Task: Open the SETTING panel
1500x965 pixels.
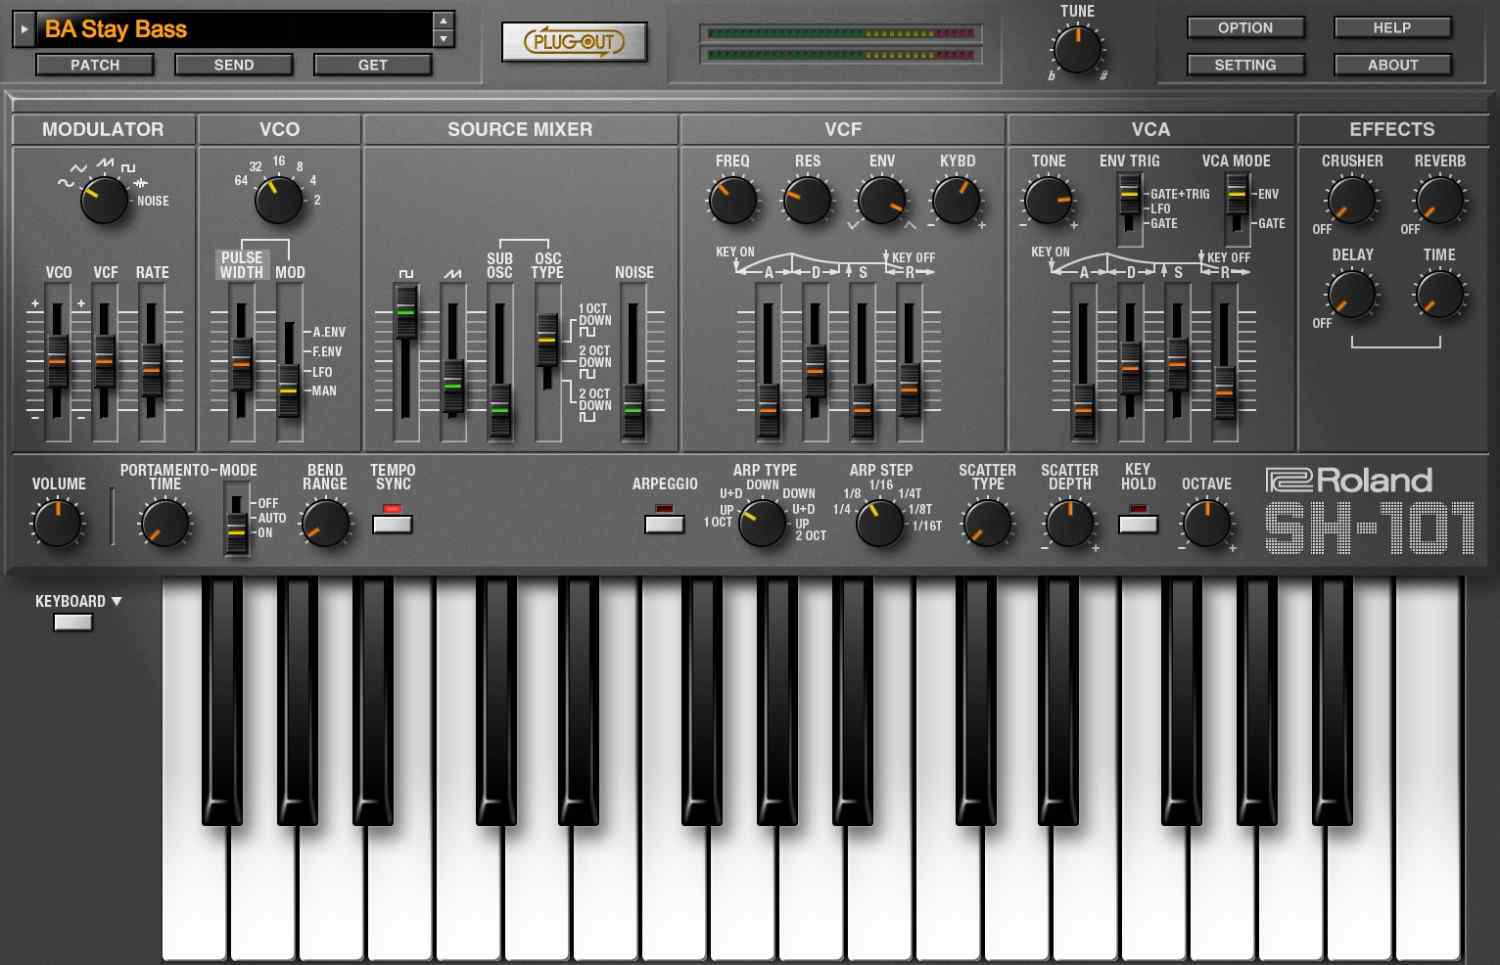Action: click(x=1245, y=64)
